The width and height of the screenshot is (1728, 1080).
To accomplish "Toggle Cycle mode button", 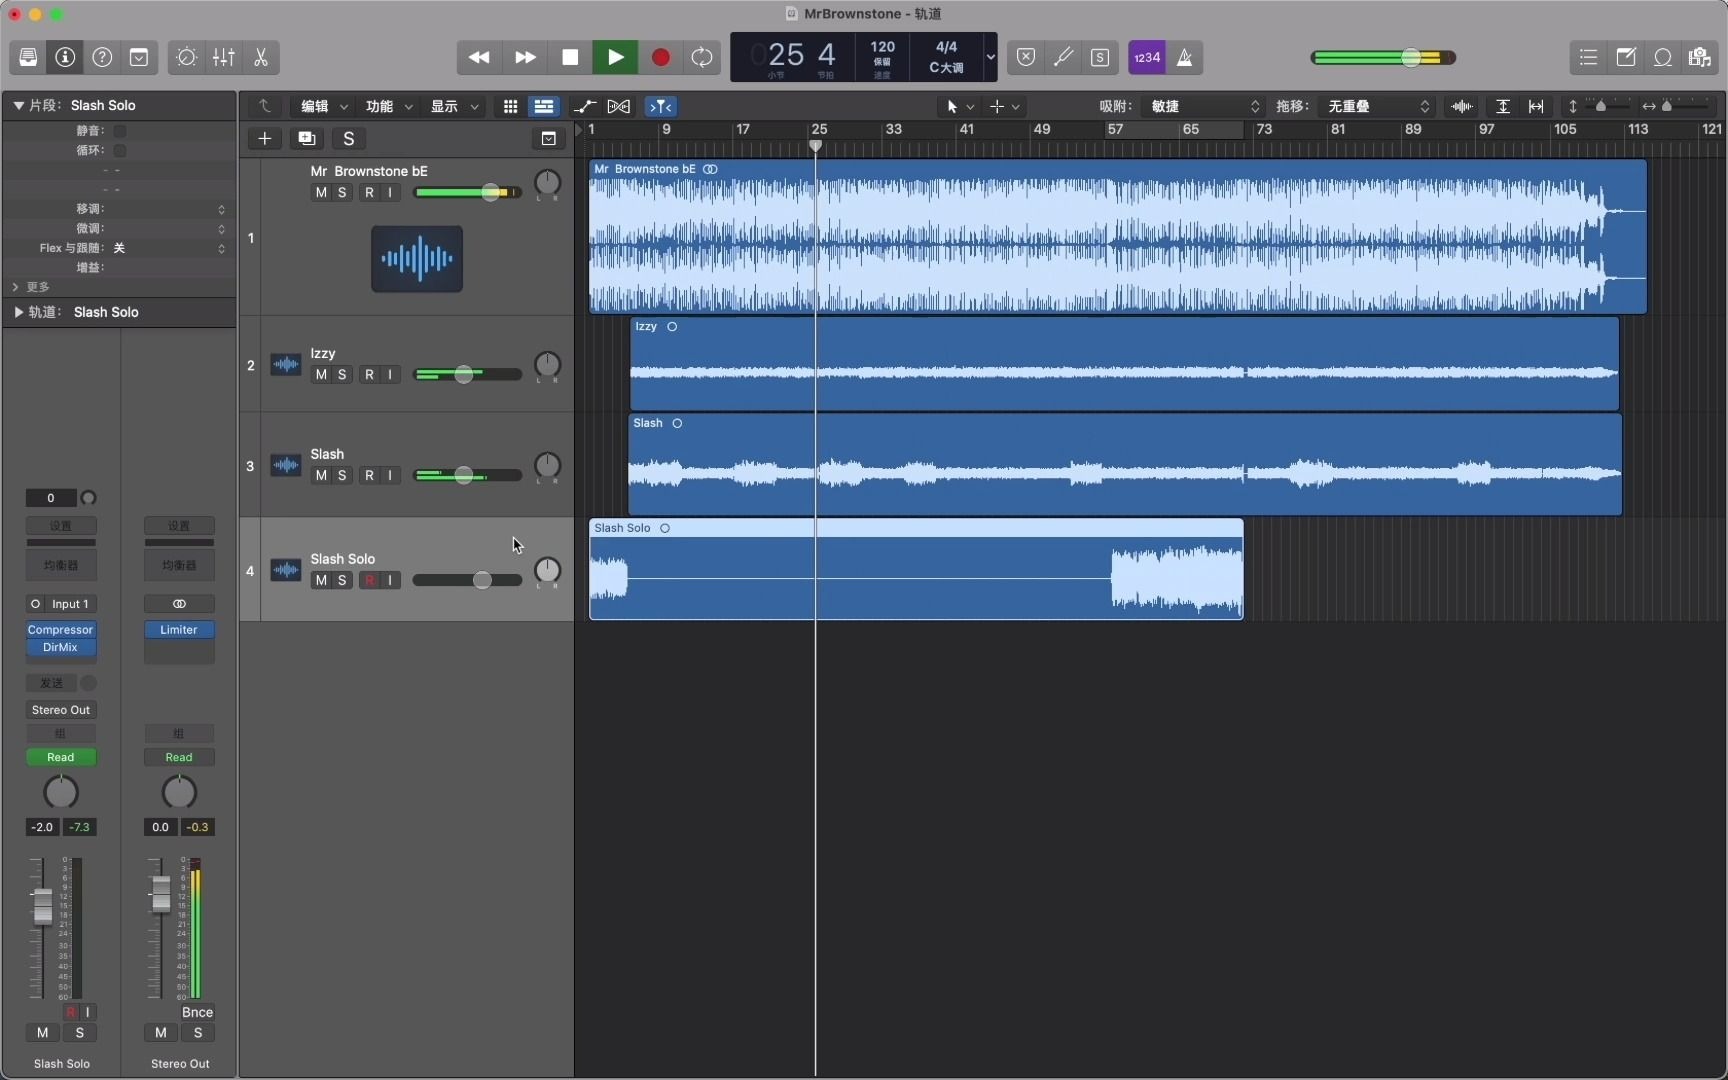I will pos(702,57).
